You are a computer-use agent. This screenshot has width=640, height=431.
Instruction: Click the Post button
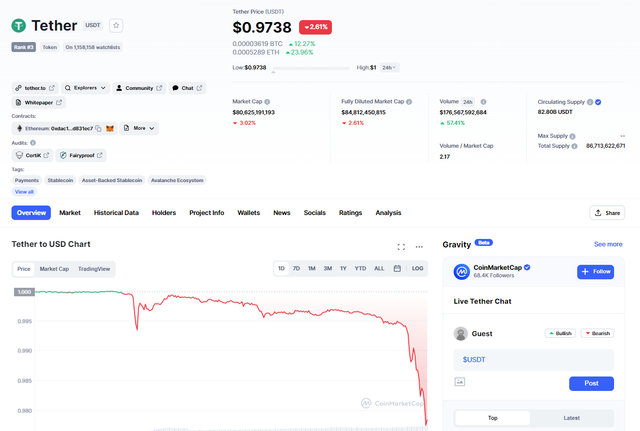(591, 383)
